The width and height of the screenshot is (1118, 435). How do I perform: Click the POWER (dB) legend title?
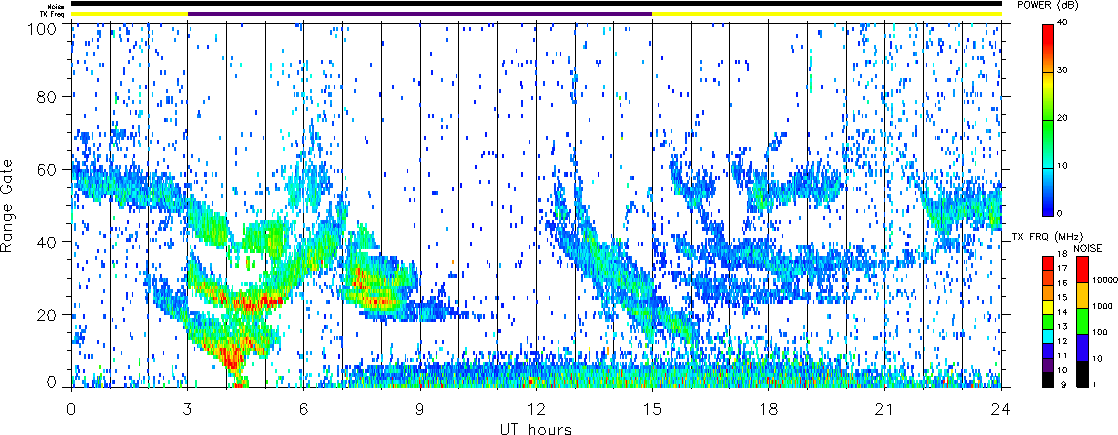(x=1050, y=6)
